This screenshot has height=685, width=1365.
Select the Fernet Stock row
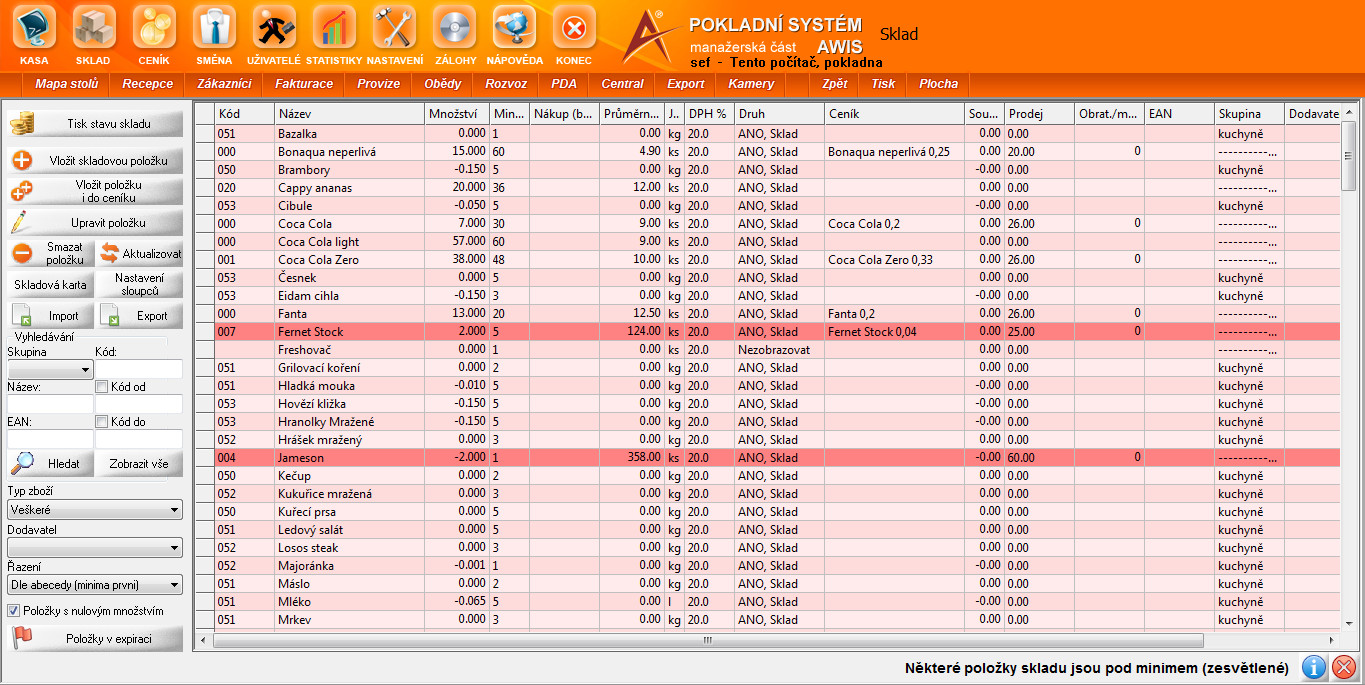click(766, 332)
